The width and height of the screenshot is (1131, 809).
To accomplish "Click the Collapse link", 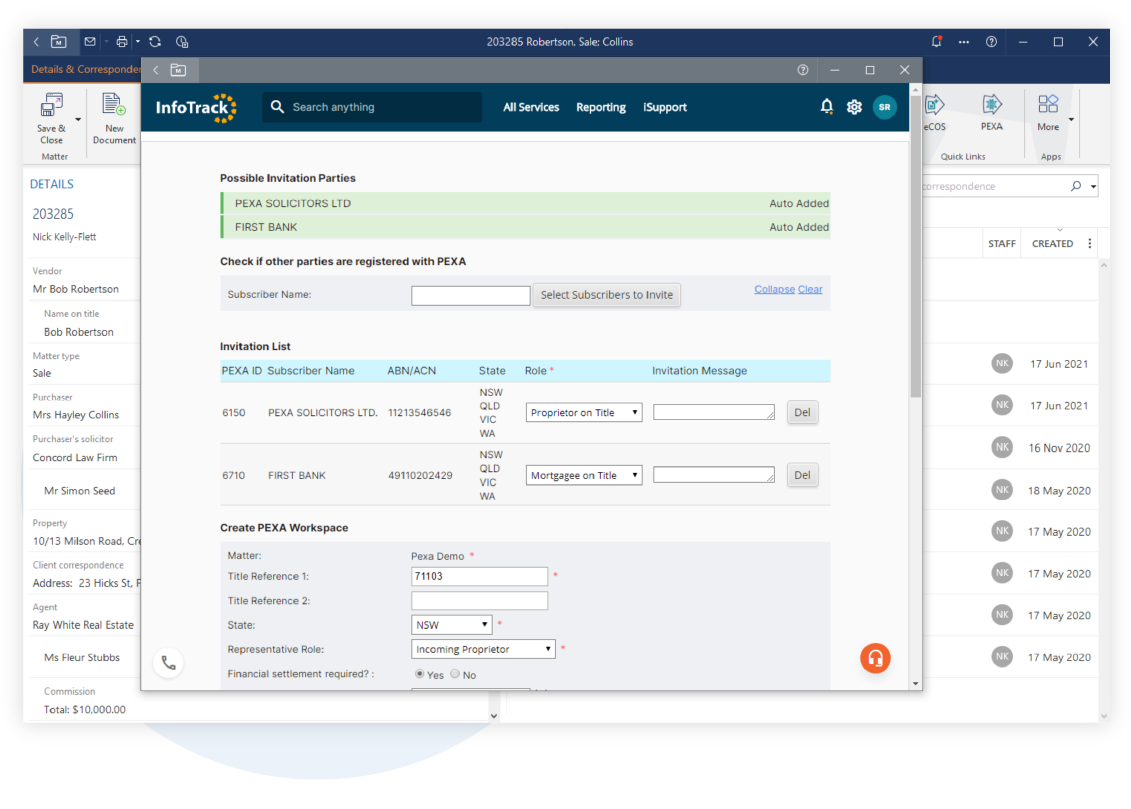I will [x=774, y=289].
